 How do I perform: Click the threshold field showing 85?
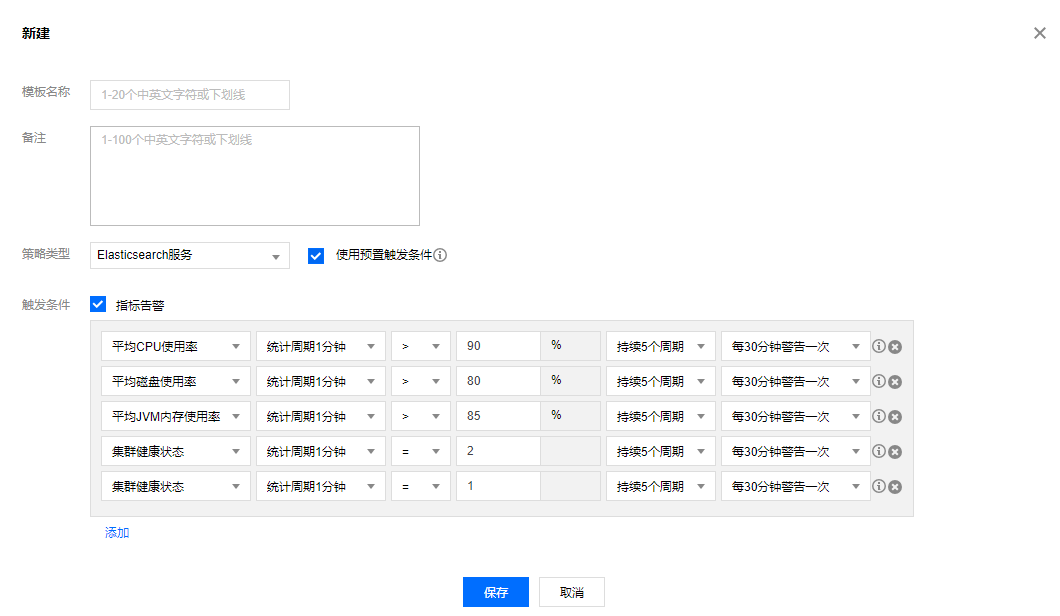pos(498,417)
